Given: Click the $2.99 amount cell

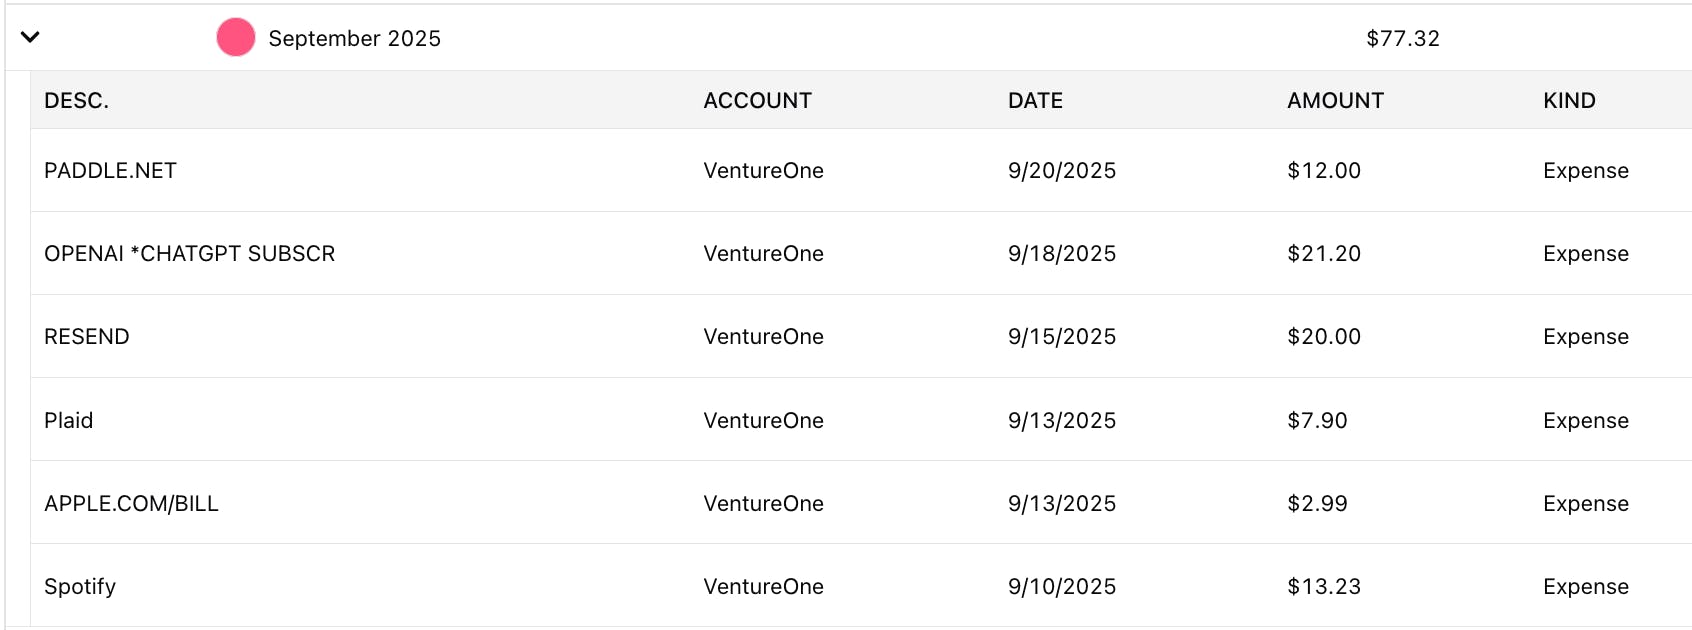Looking at the screenshot, I should tap(1317, 504).
